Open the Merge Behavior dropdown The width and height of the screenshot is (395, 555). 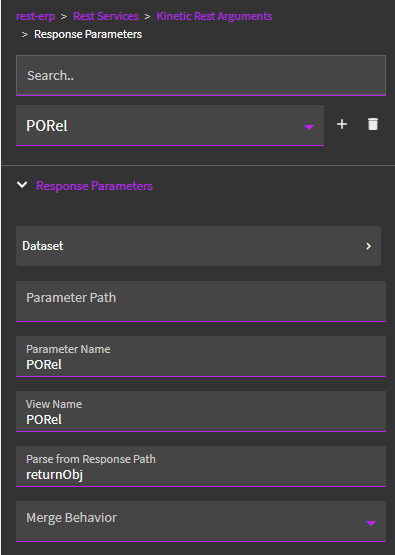[x=201, y=521]
